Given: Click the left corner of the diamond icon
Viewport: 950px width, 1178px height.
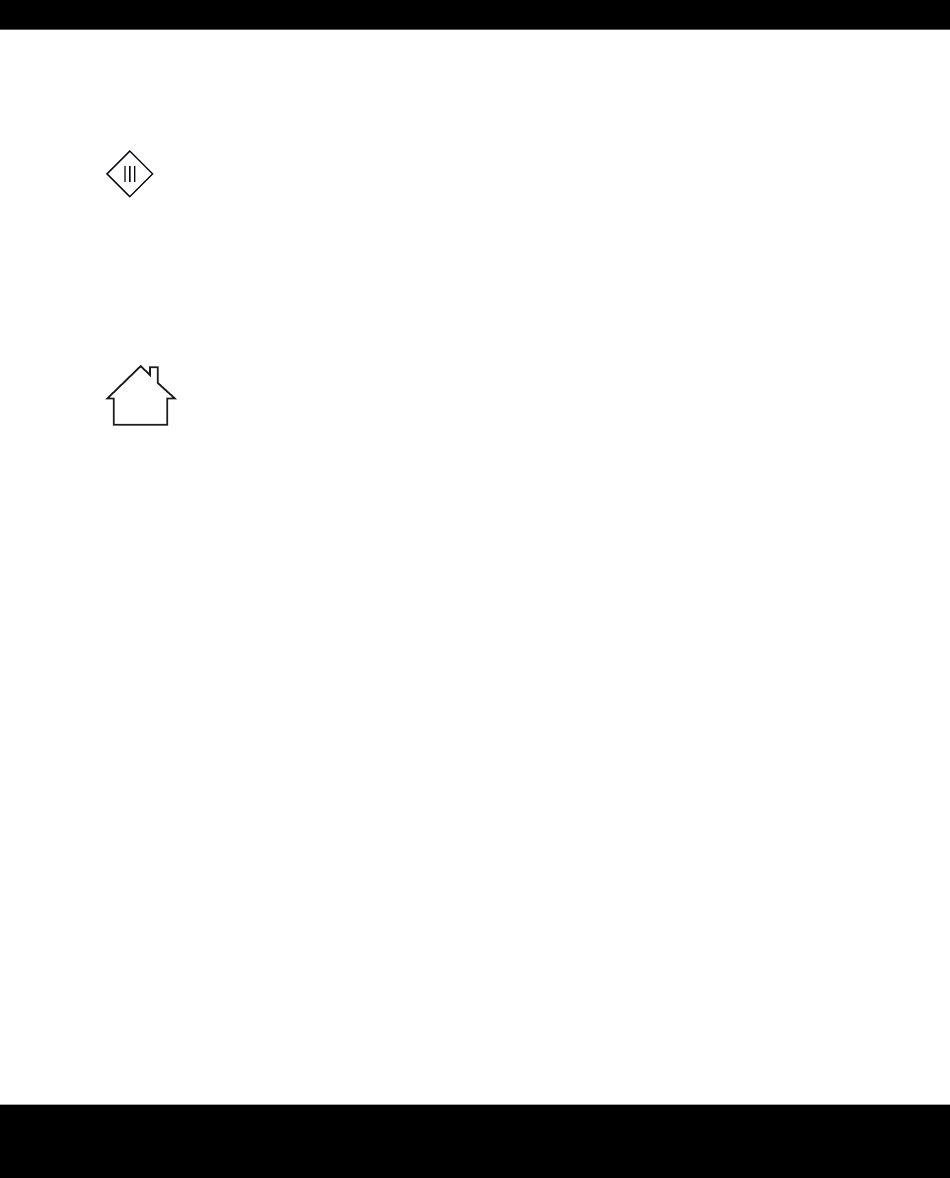Looking at the screenshot, I should [x=108, y=174].
